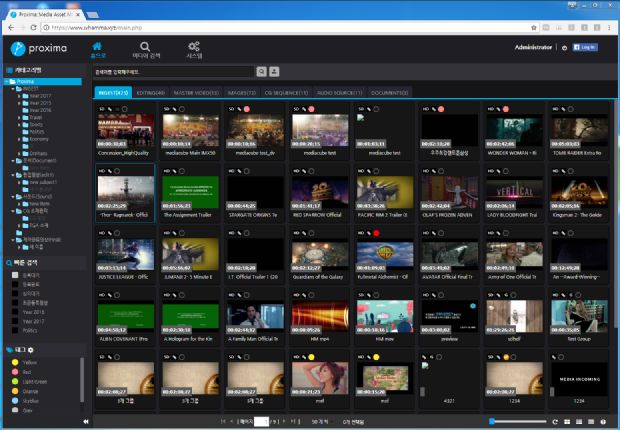Viewport: 620px width, 430px height.
Task: Switch to the AUDIO SOURCE tab
Action: (x=340, y=93)
